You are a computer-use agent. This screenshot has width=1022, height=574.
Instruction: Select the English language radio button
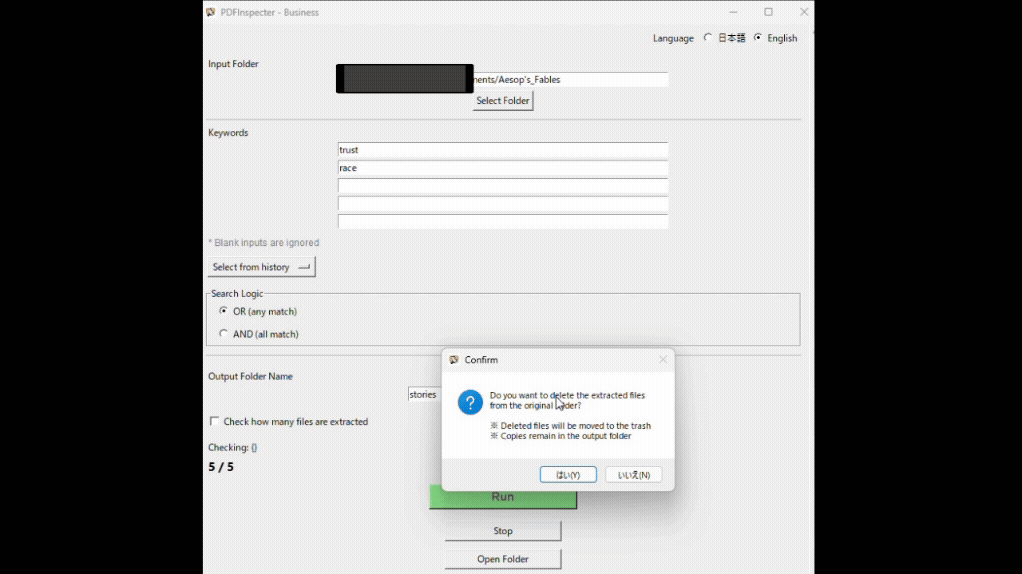pos(757,38)
